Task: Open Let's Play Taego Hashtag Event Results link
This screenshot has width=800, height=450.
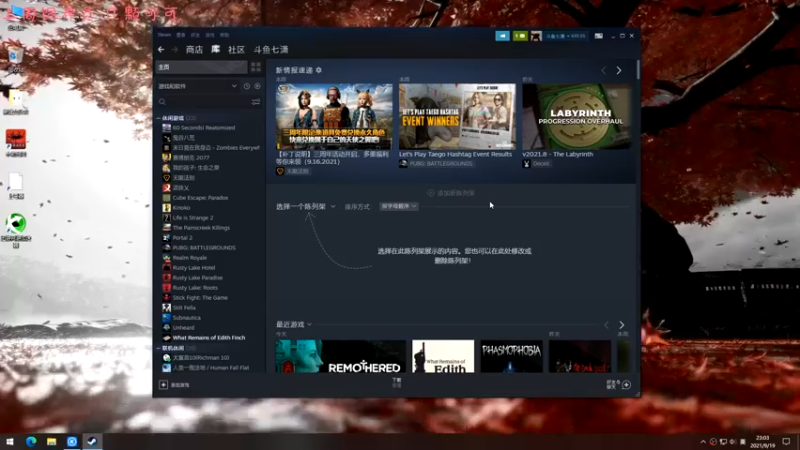Action: (455, 154)
